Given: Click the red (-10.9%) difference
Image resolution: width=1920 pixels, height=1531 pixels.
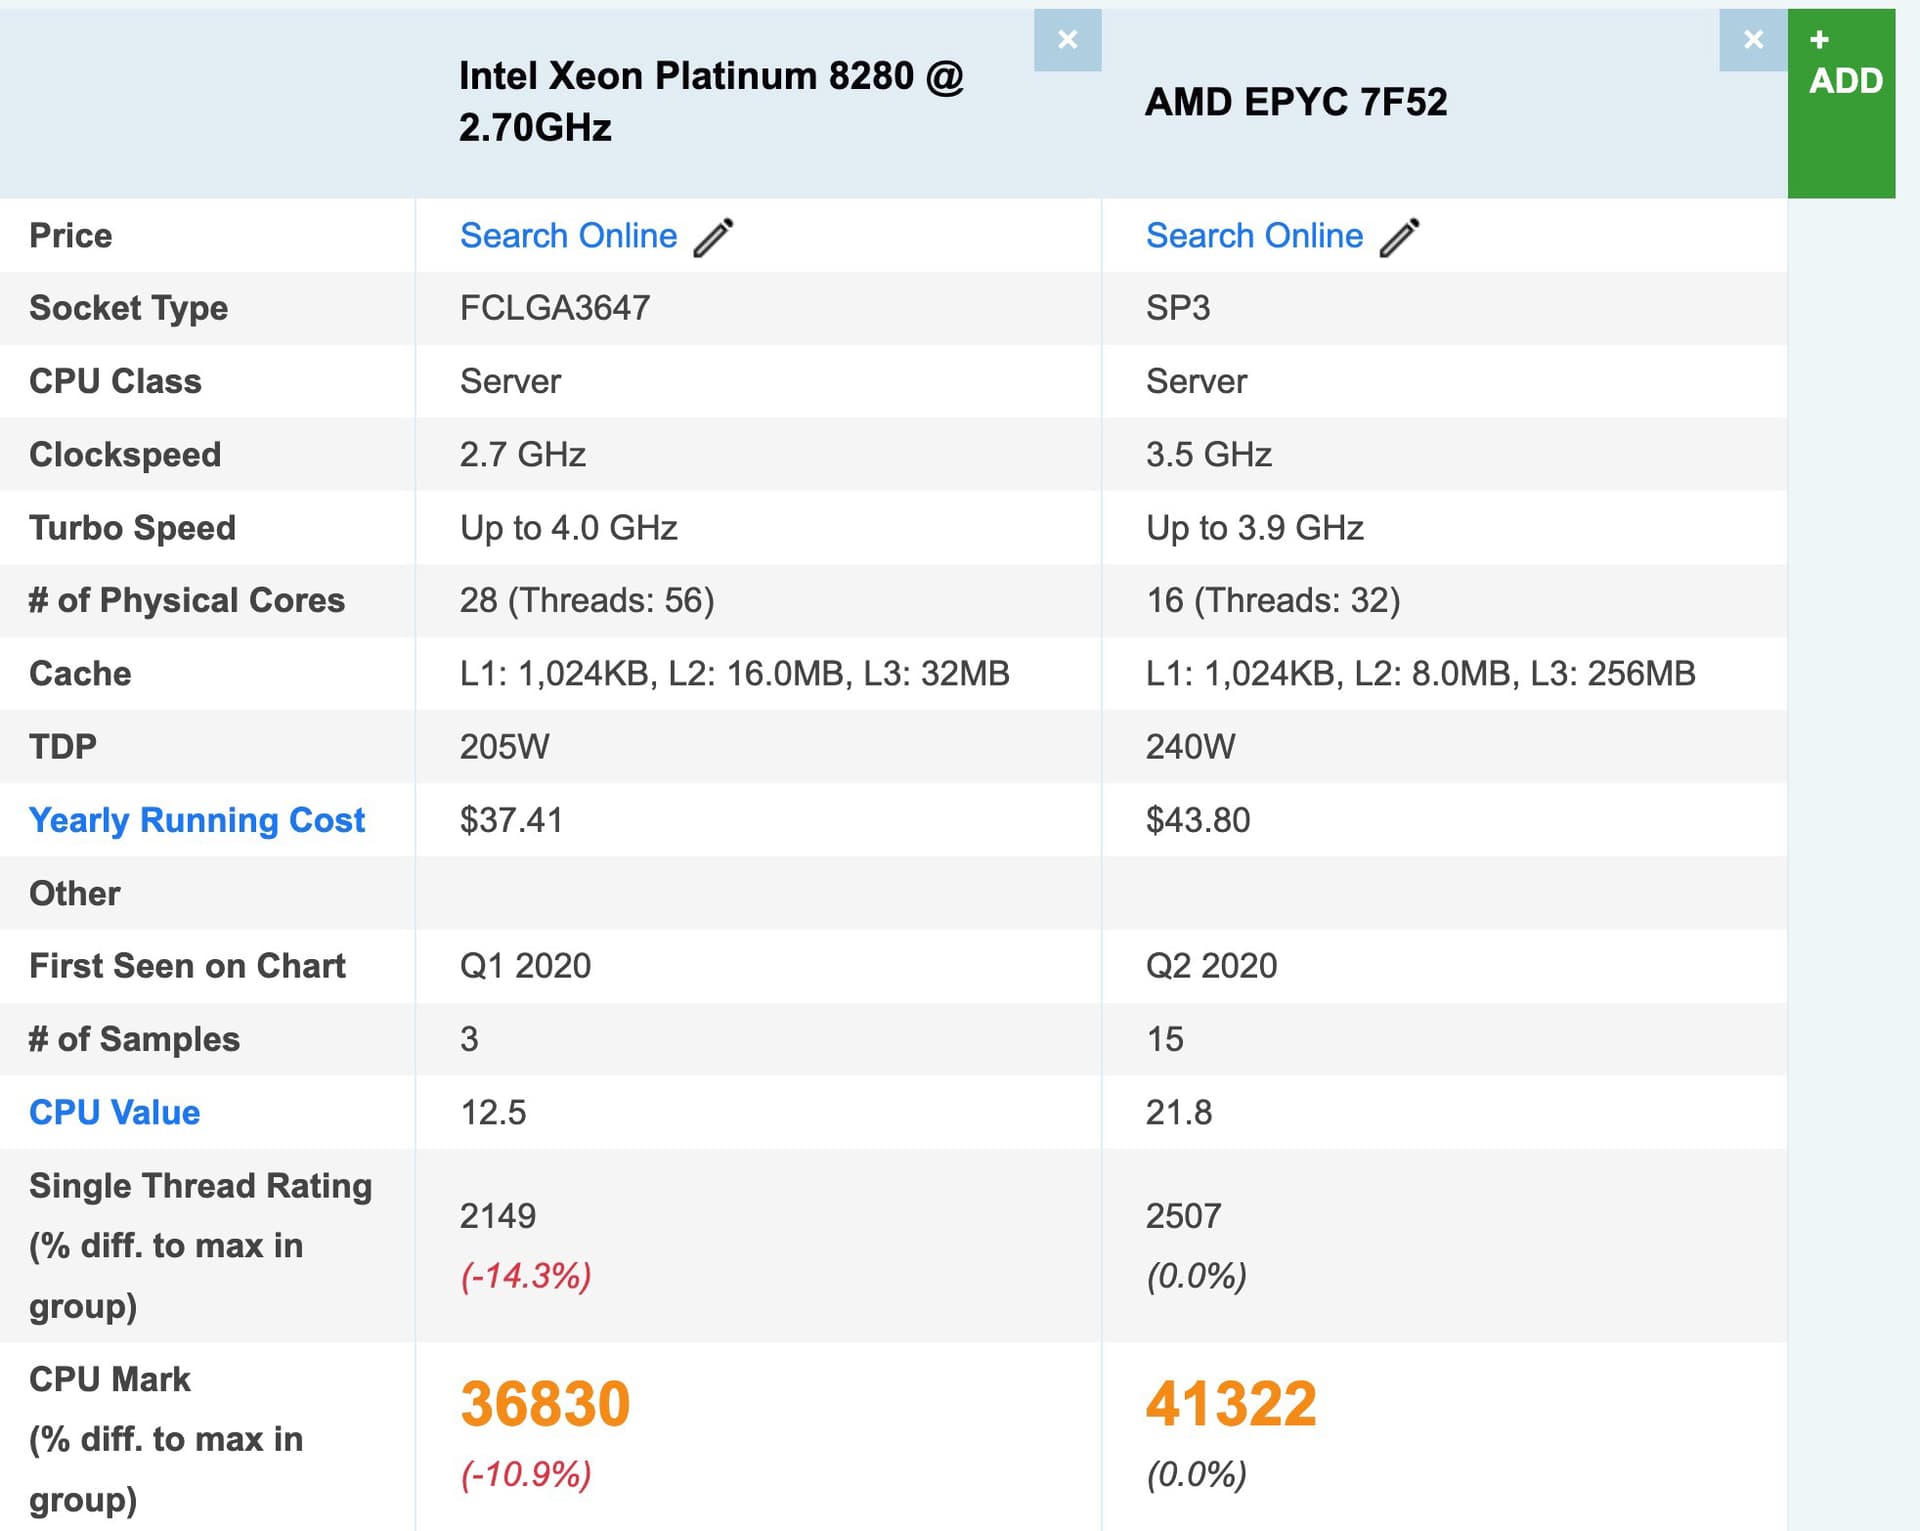Looking at the screenshot, I should tap(526, 1475).
